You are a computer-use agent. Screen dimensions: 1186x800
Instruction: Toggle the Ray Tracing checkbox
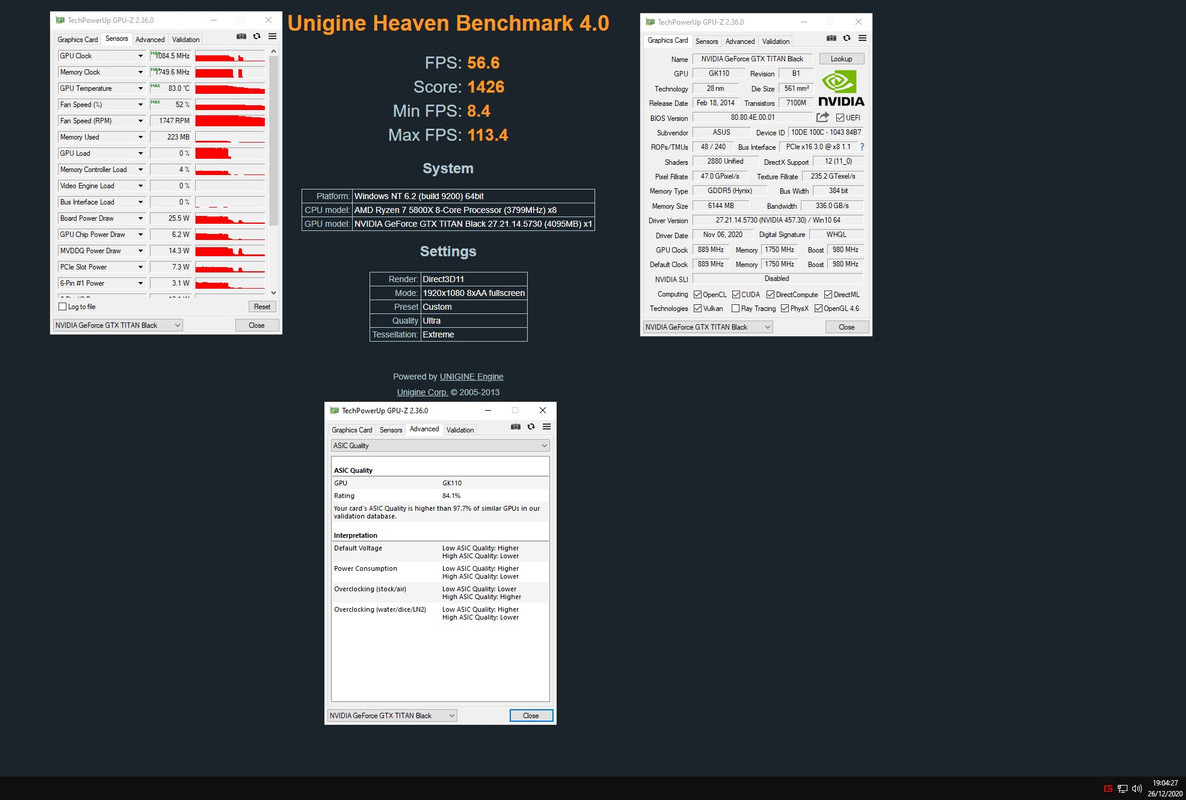pos(735,309)
